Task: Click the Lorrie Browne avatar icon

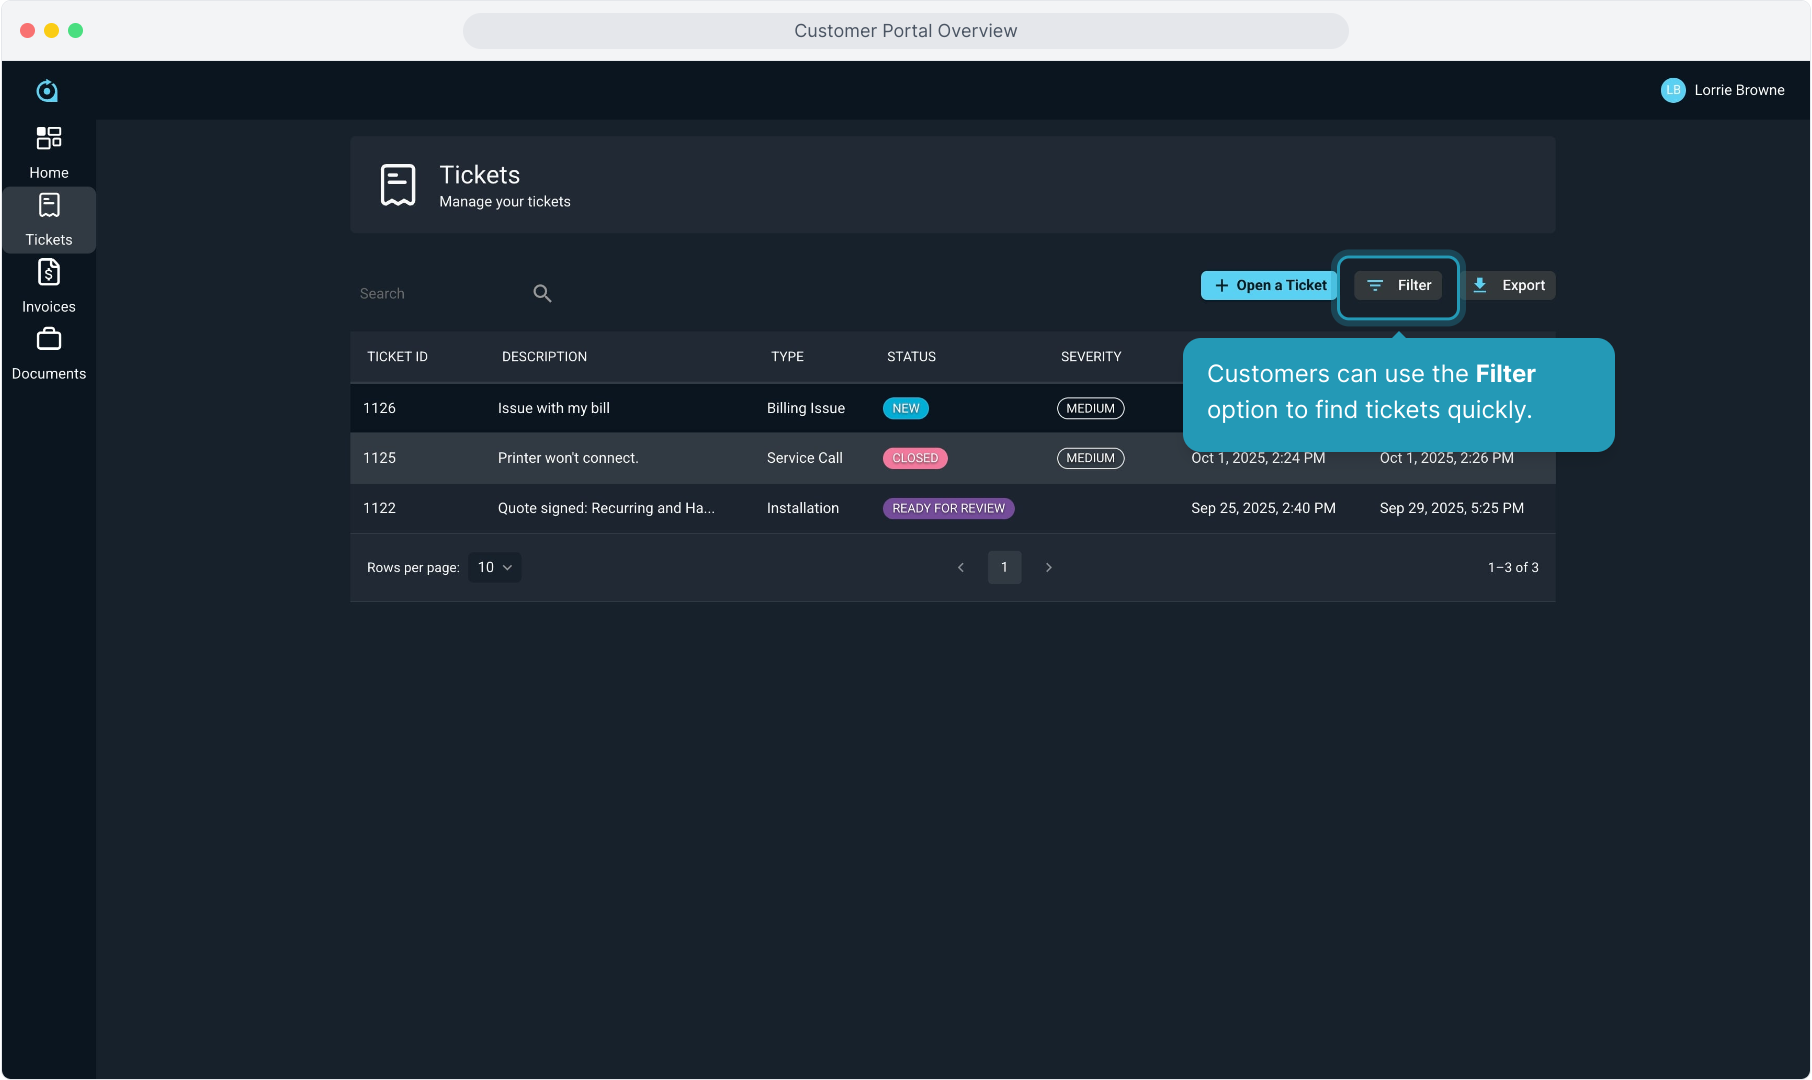Action: pos(1672,90)
